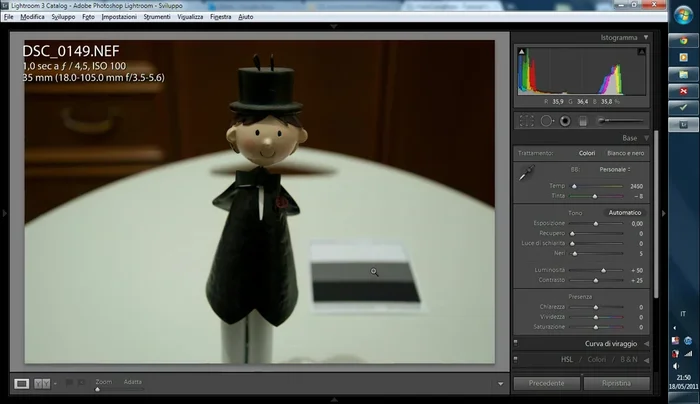The width and height of the screenshot is (700, 404).
Task: Click the Esposizione slider handle
Action: point(596,223)
